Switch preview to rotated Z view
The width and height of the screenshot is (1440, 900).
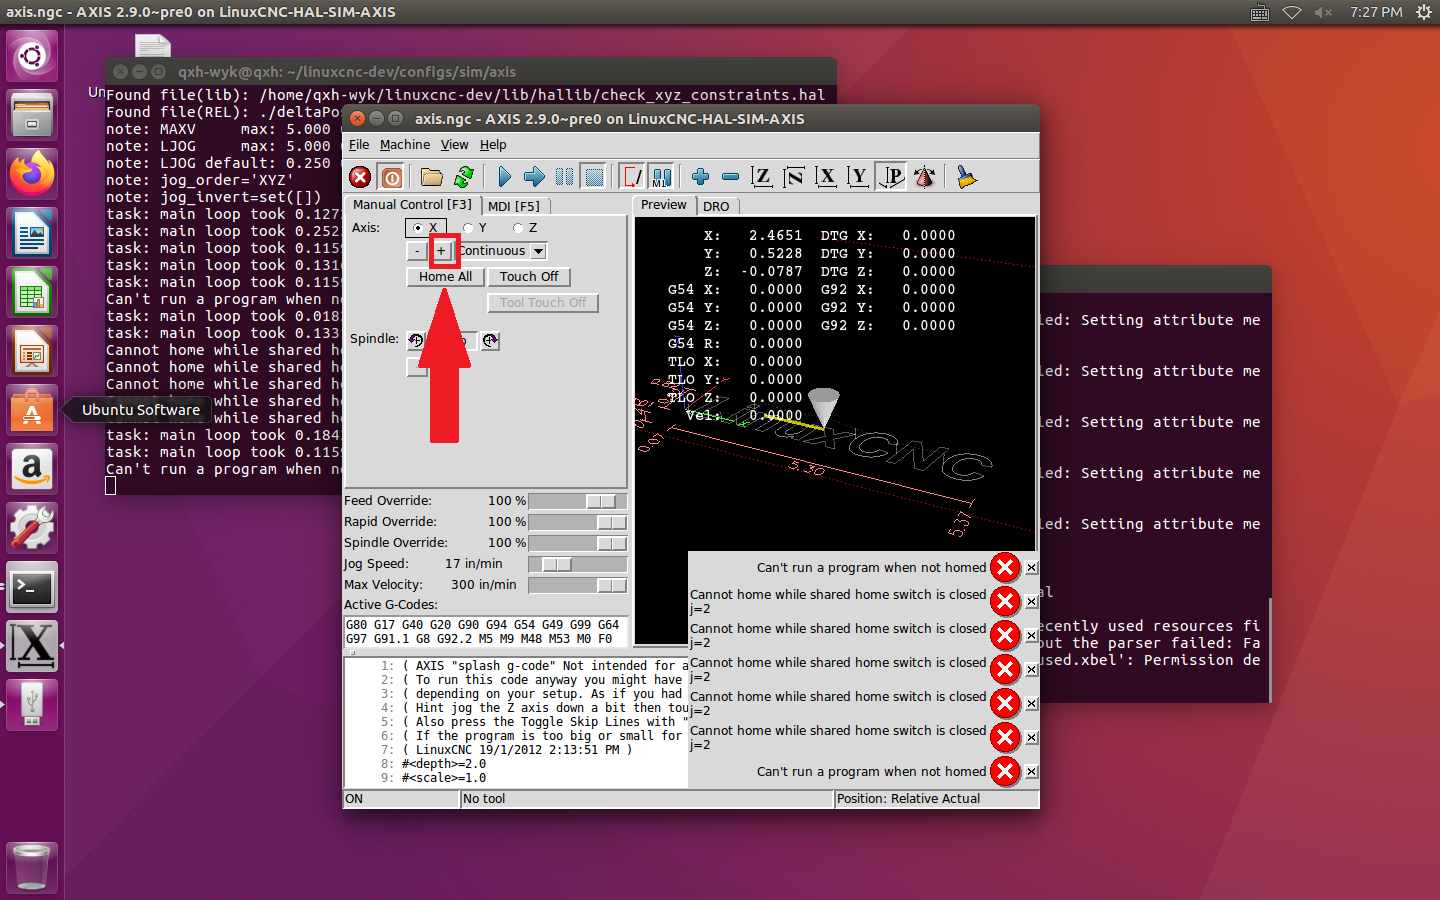(x=794, y=177)
